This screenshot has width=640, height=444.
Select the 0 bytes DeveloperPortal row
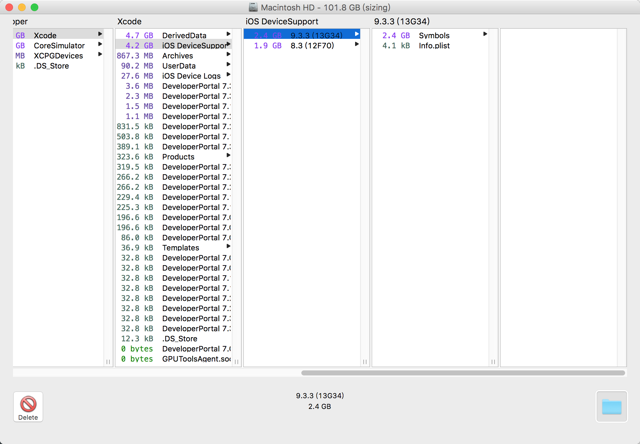(x=174, y=349)
